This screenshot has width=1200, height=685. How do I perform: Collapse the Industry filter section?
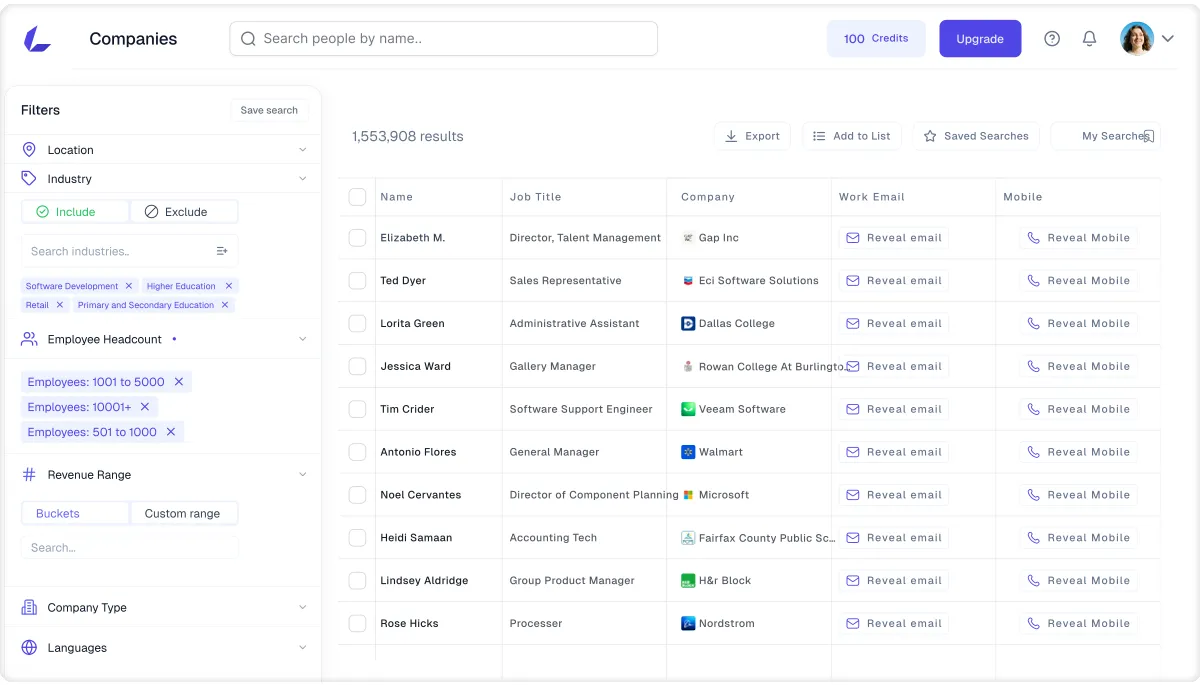click(x=302, y=179)
